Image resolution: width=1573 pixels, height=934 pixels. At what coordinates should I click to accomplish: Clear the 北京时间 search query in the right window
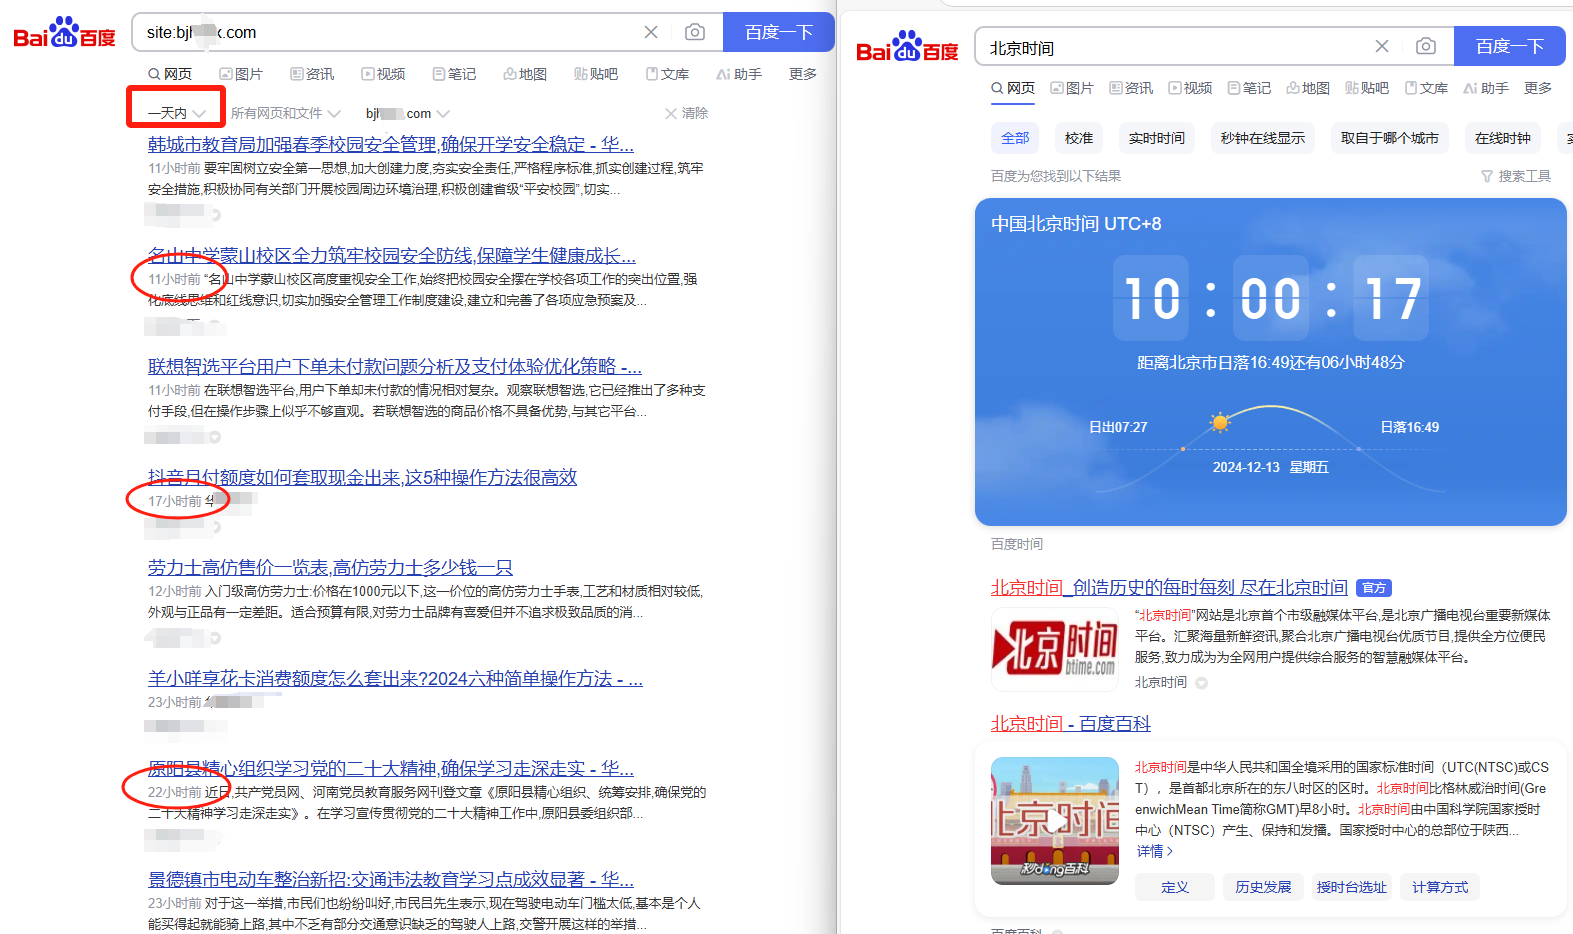tap(1382, 46)
